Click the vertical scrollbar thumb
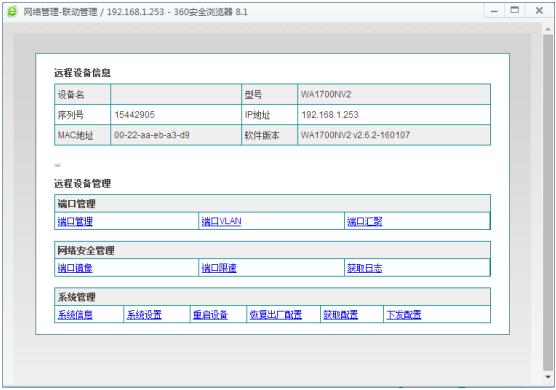This screenshot has height=390, width=556. (548, 202)
